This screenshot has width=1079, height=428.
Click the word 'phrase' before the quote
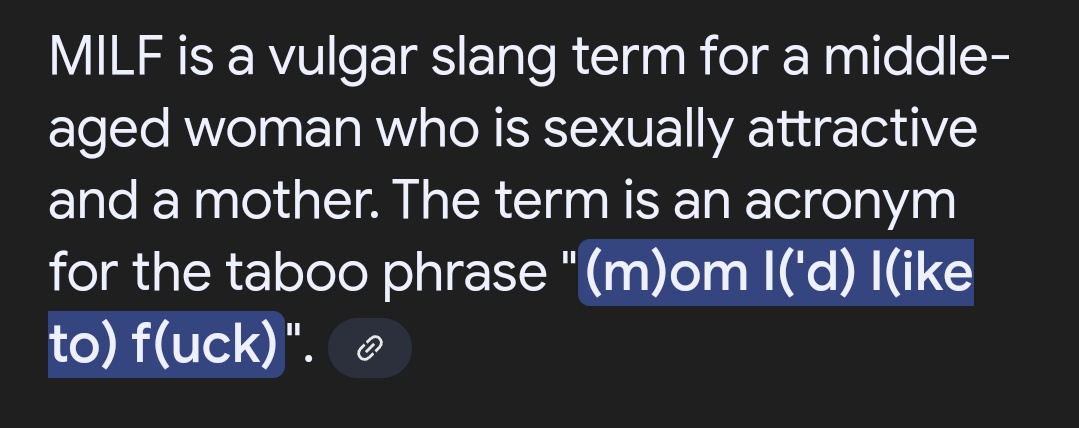464,274
